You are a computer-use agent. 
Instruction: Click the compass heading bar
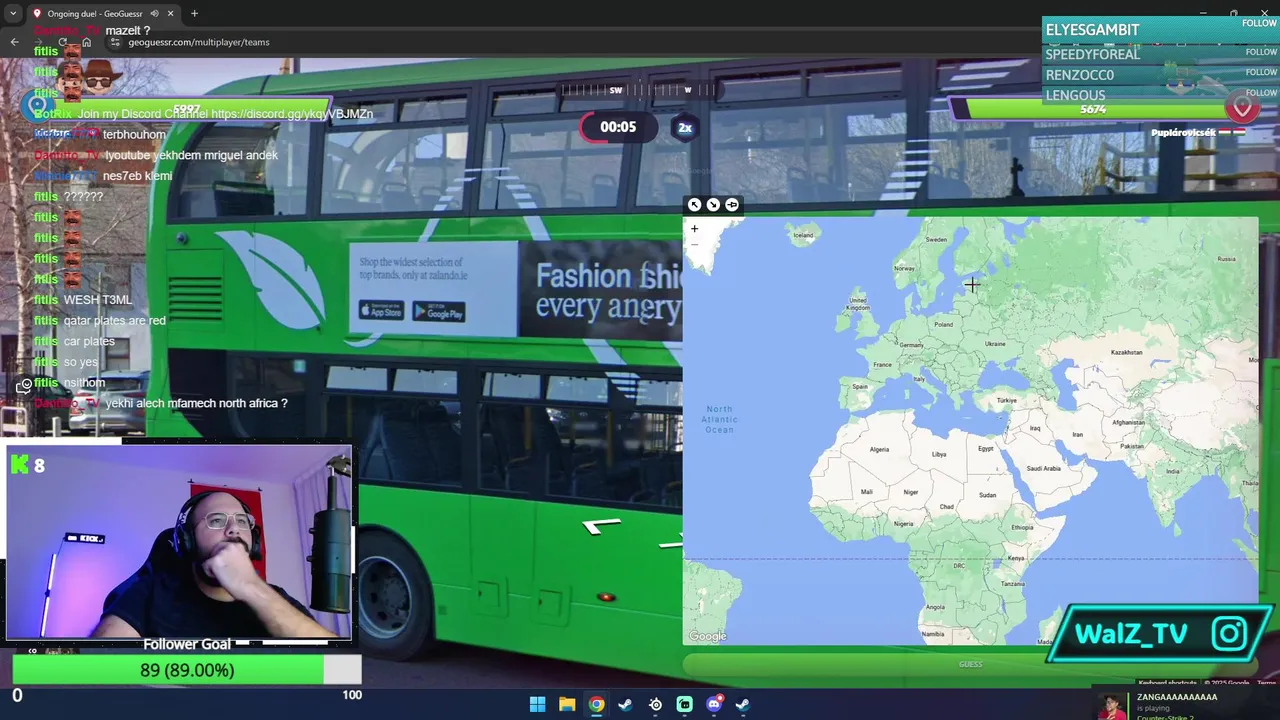pyautogui.click(x=640, y=90)
